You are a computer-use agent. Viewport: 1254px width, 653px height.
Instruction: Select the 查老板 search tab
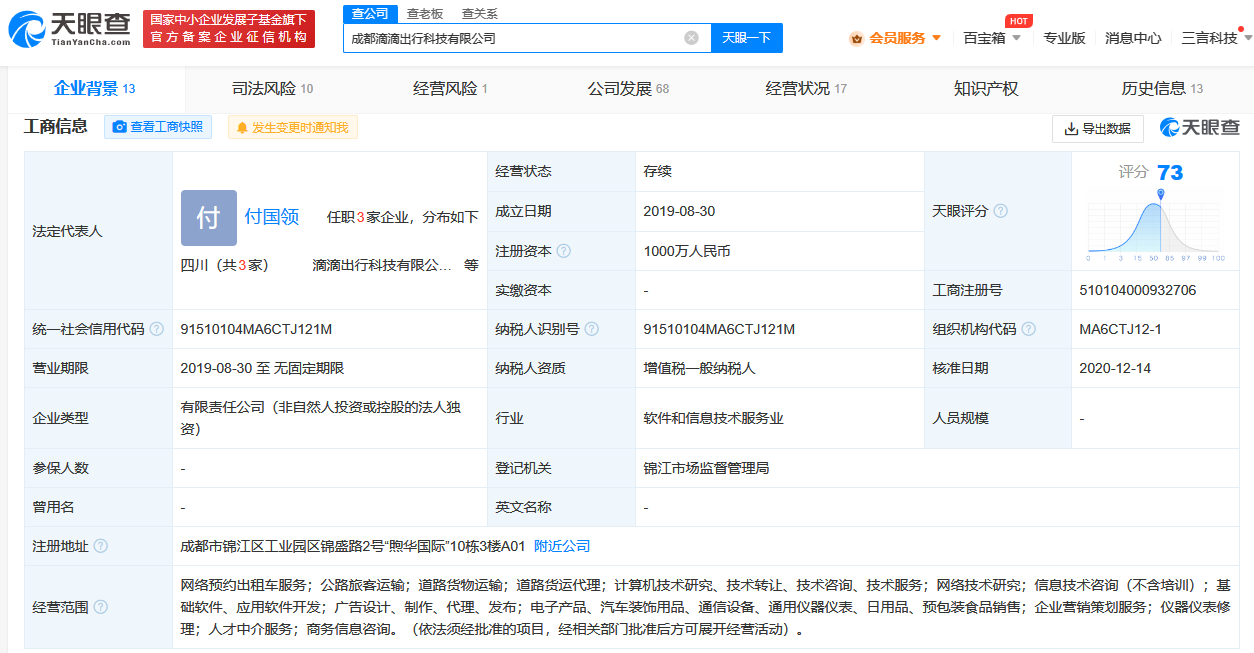click(425, 13)
